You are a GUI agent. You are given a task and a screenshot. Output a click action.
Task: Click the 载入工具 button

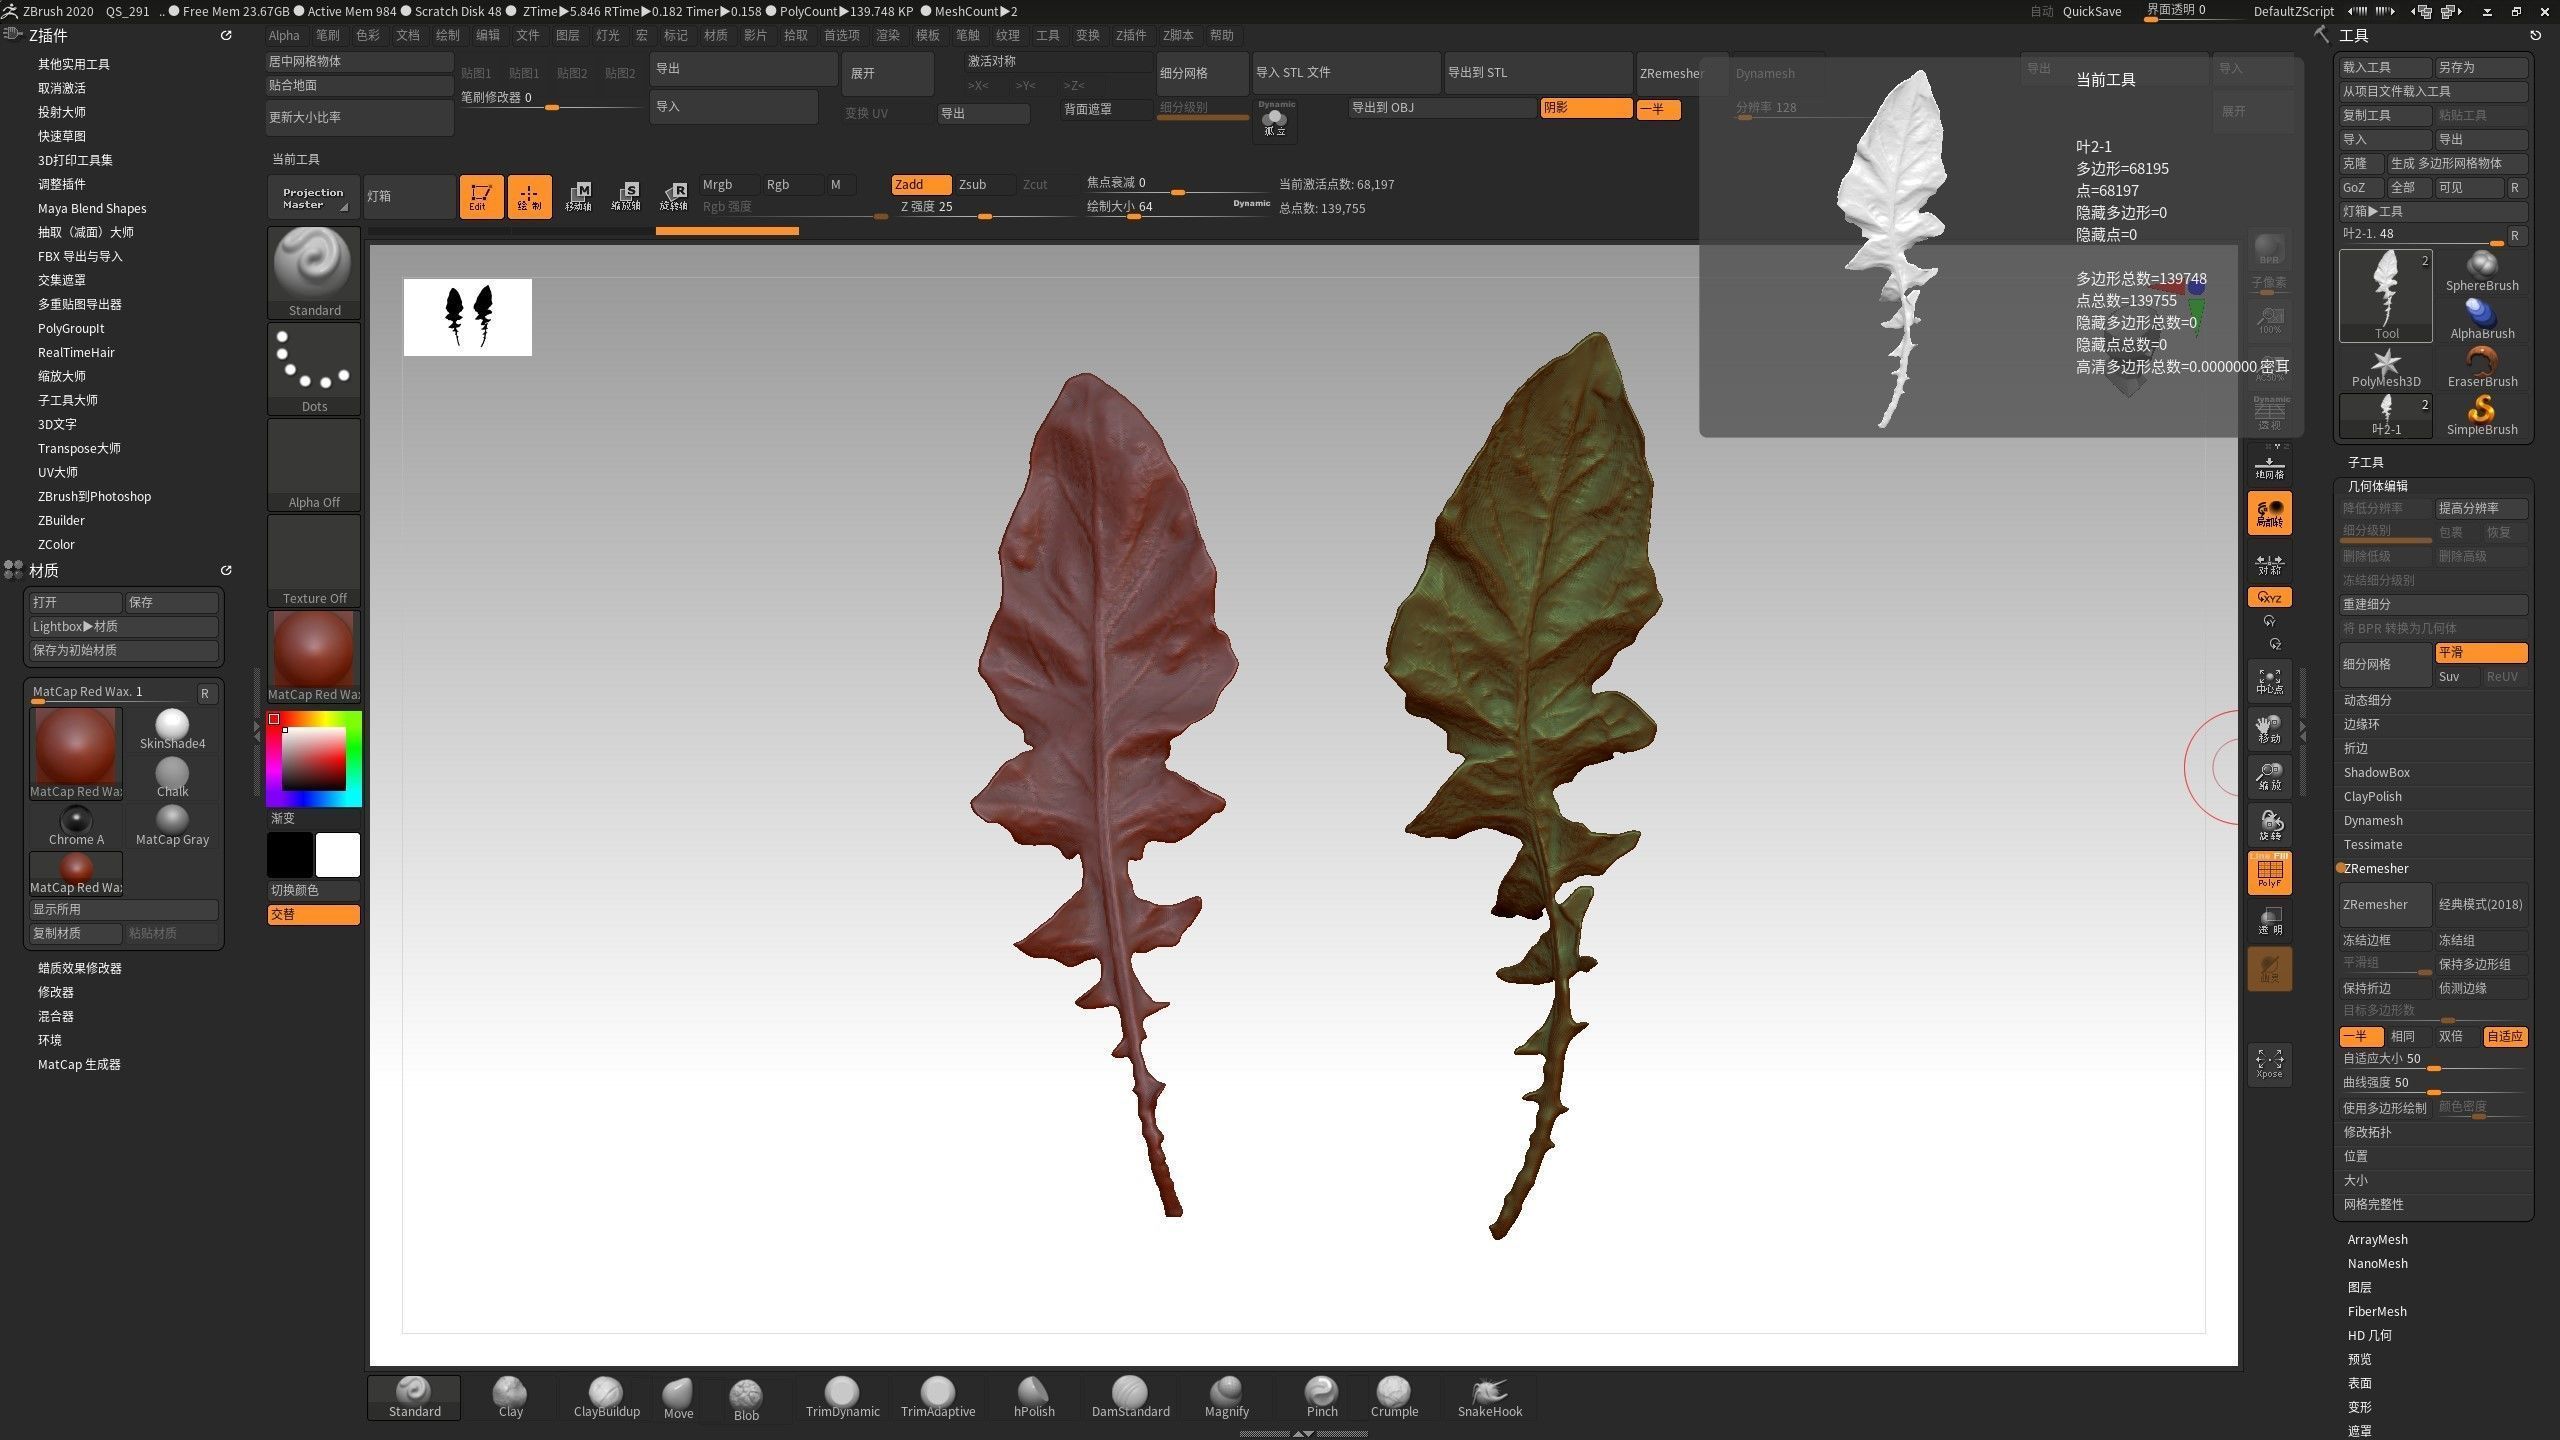(2385, 67)
